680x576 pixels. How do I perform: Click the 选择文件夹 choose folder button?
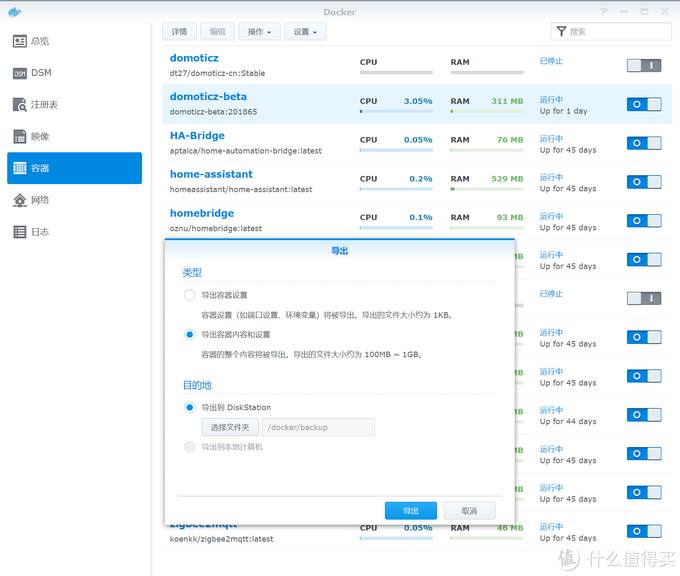click(x=230, y=427)
